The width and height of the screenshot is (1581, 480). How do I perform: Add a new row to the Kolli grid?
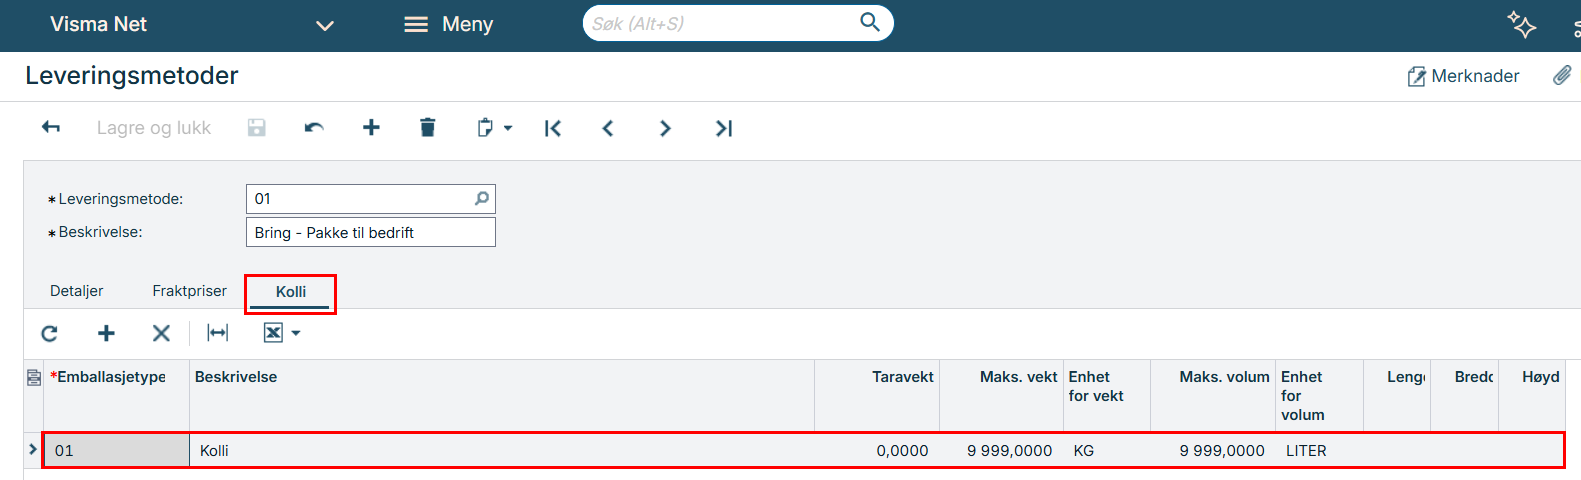[106, 333]
